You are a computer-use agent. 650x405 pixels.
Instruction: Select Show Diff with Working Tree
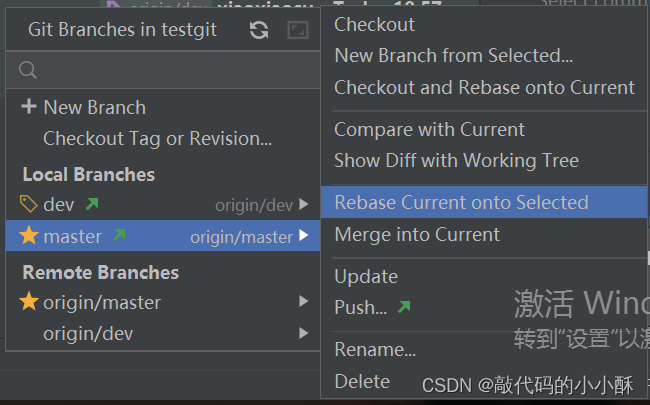point(456,161)
